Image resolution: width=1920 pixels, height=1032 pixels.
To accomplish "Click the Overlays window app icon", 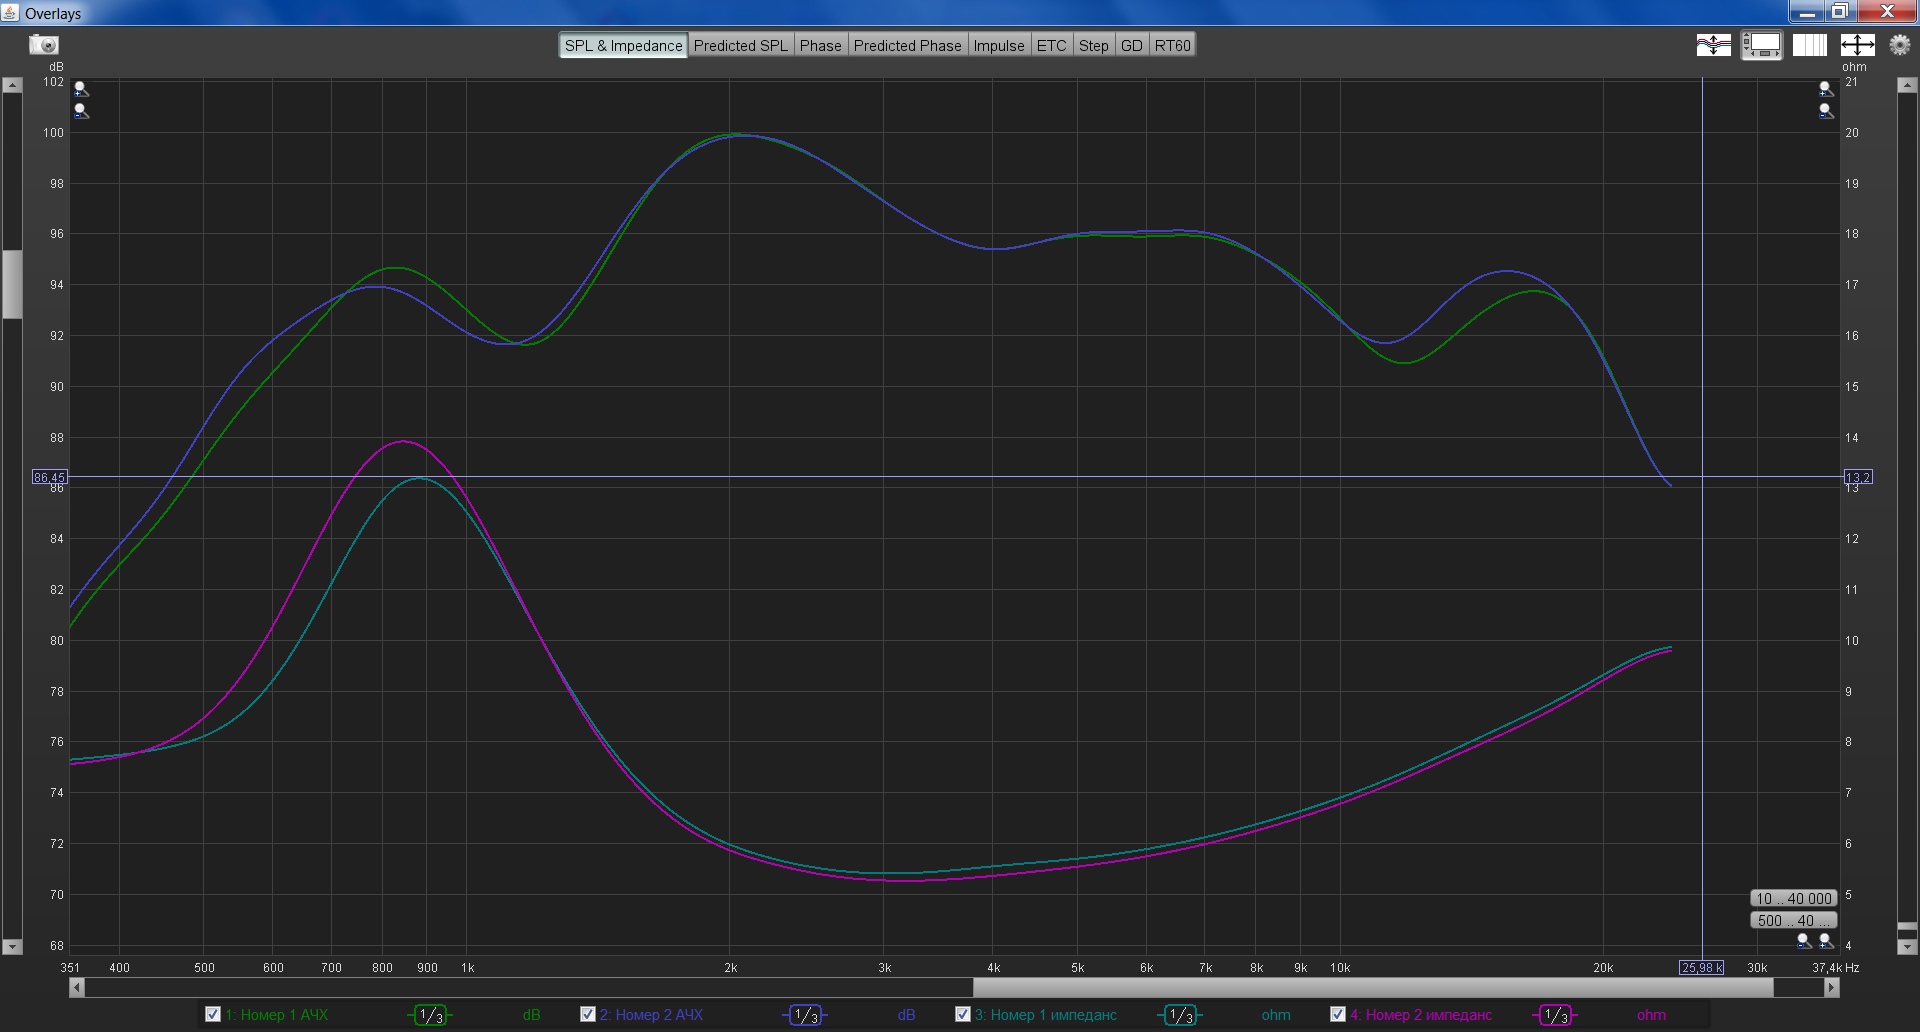I will (x=10, y=12).
